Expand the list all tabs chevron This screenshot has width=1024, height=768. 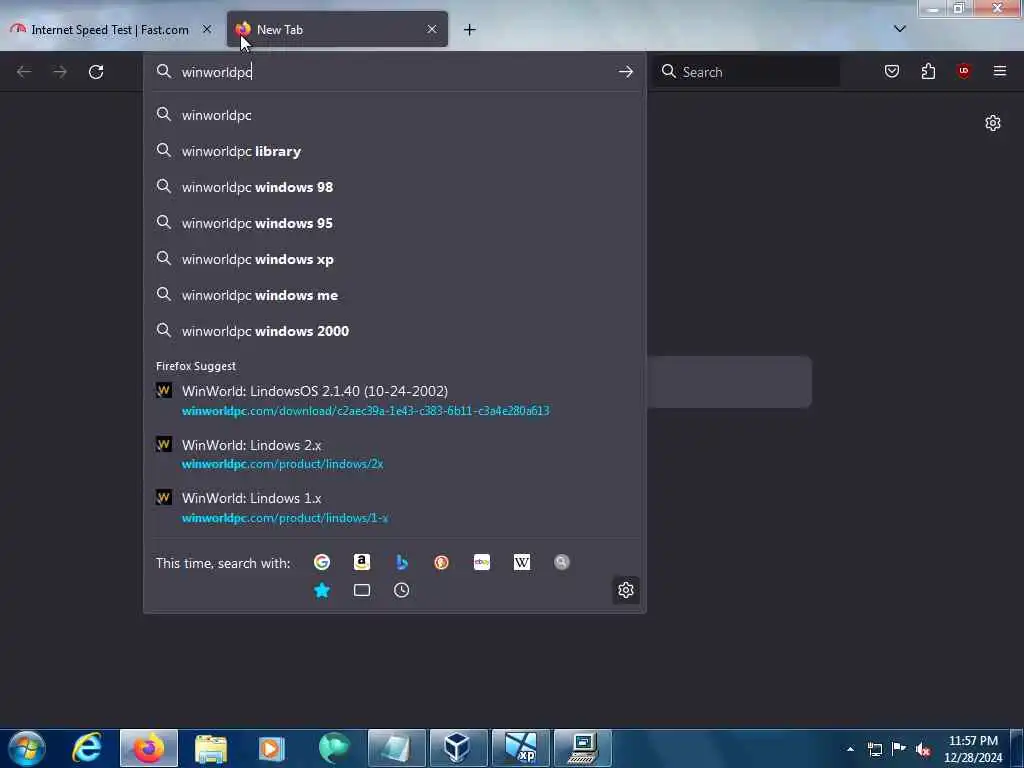[900, 29]
